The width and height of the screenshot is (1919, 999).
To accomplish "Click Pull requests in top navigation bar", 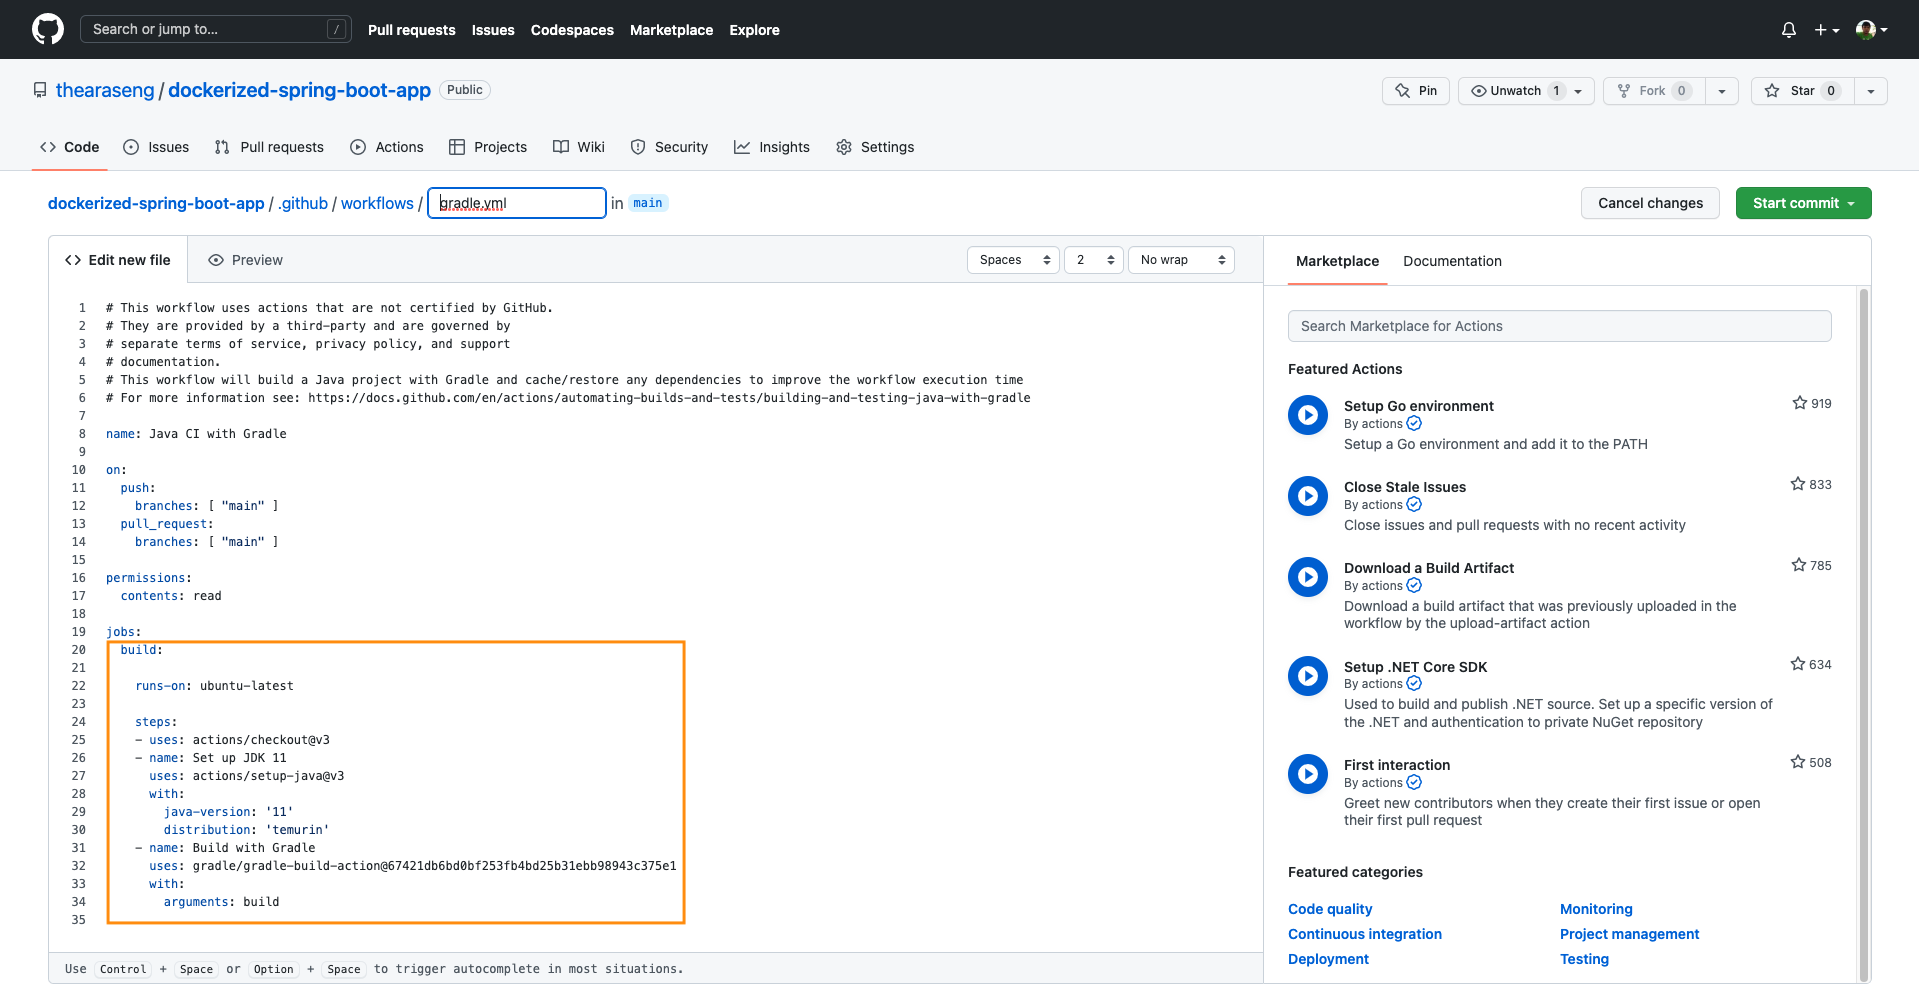I will [411, 30].
